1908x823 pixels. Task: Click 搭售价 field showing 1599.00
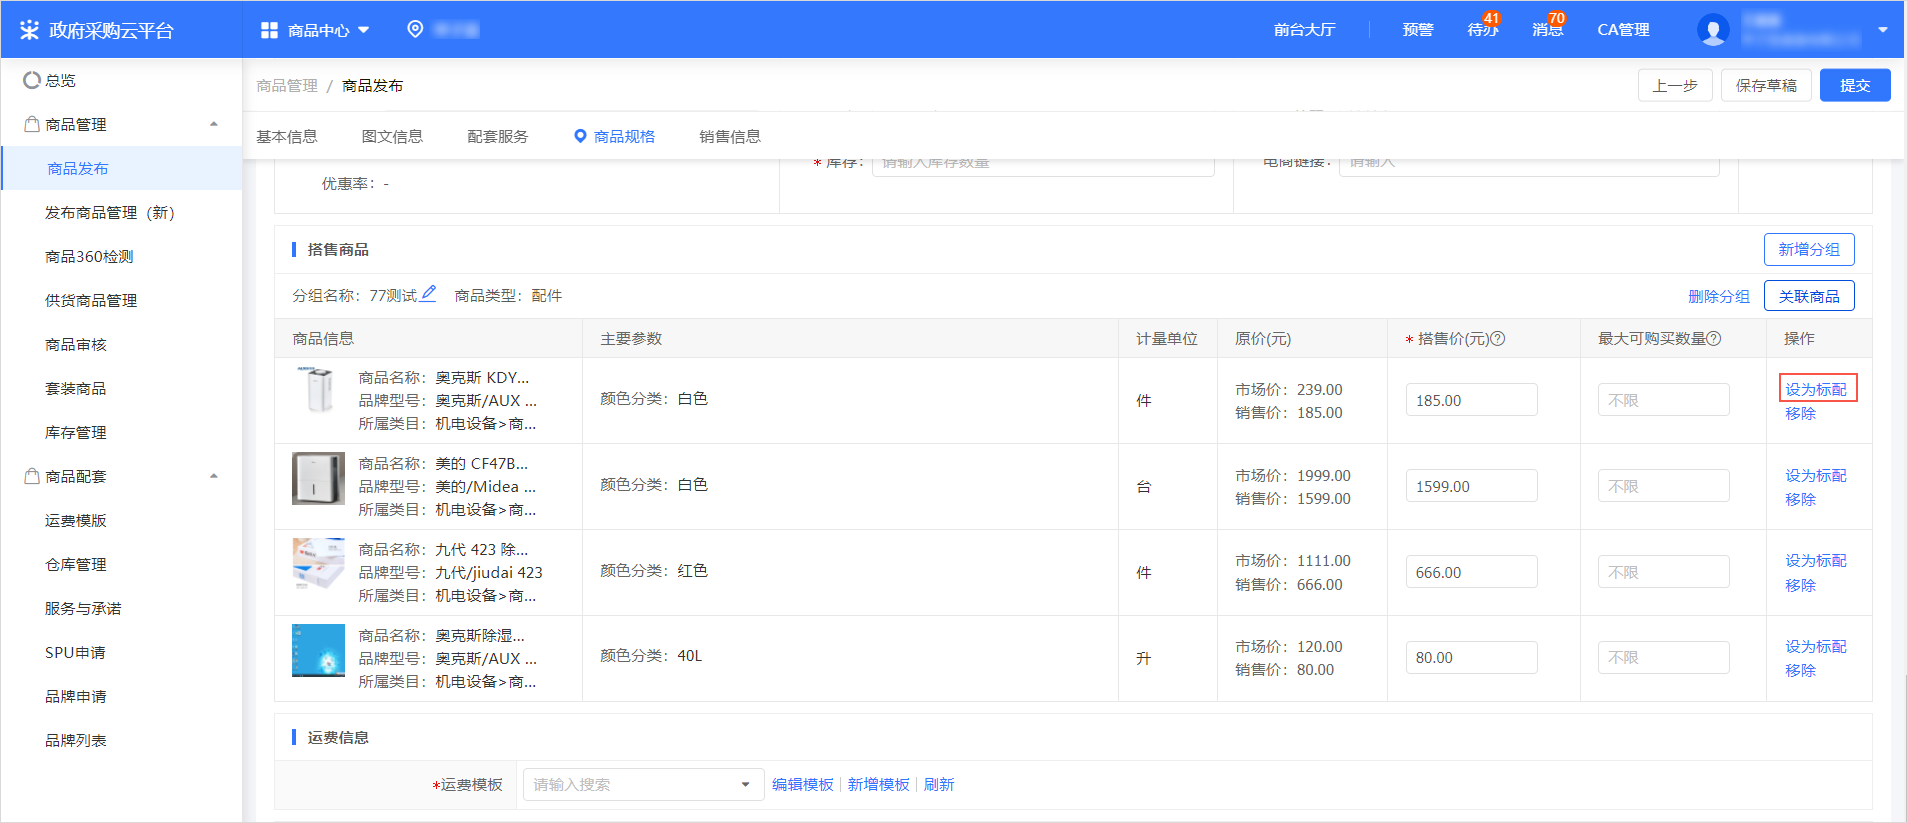(x=1471, y=486)
